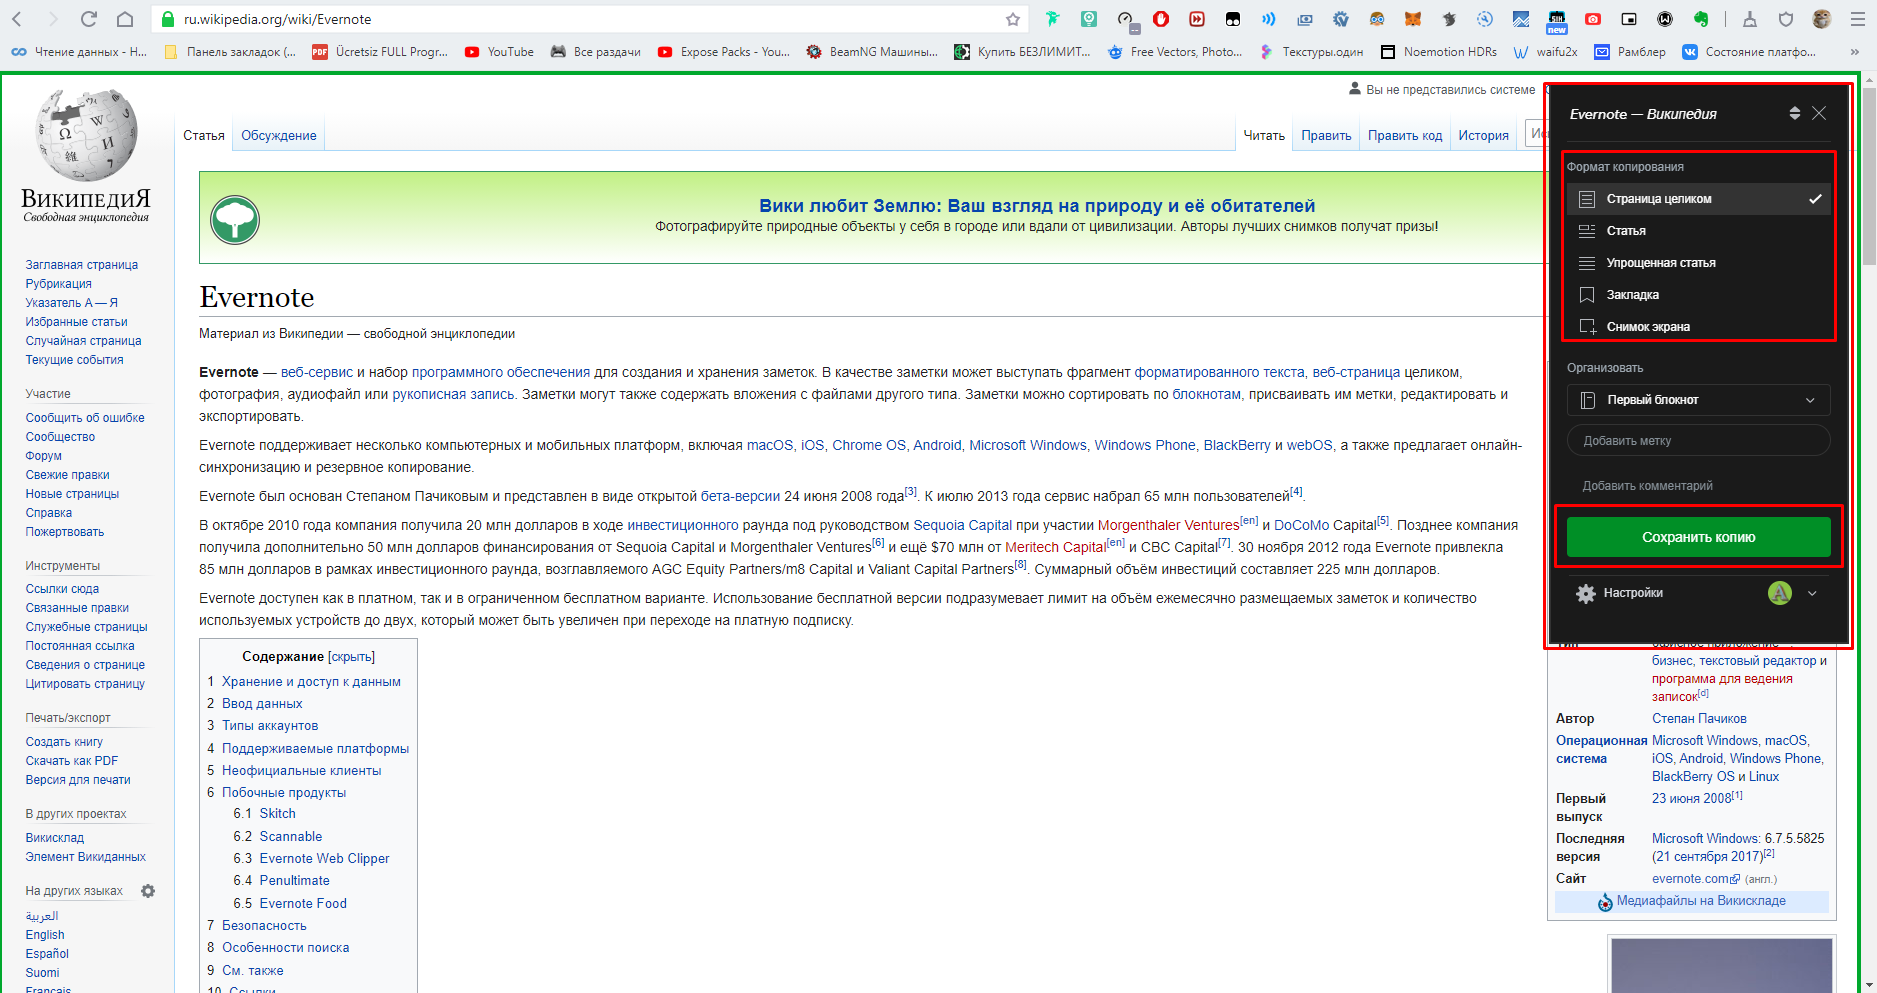The height and width of the screenshot is (993, 1877).
Task: Click the browser Home icon
Action: 124,18
